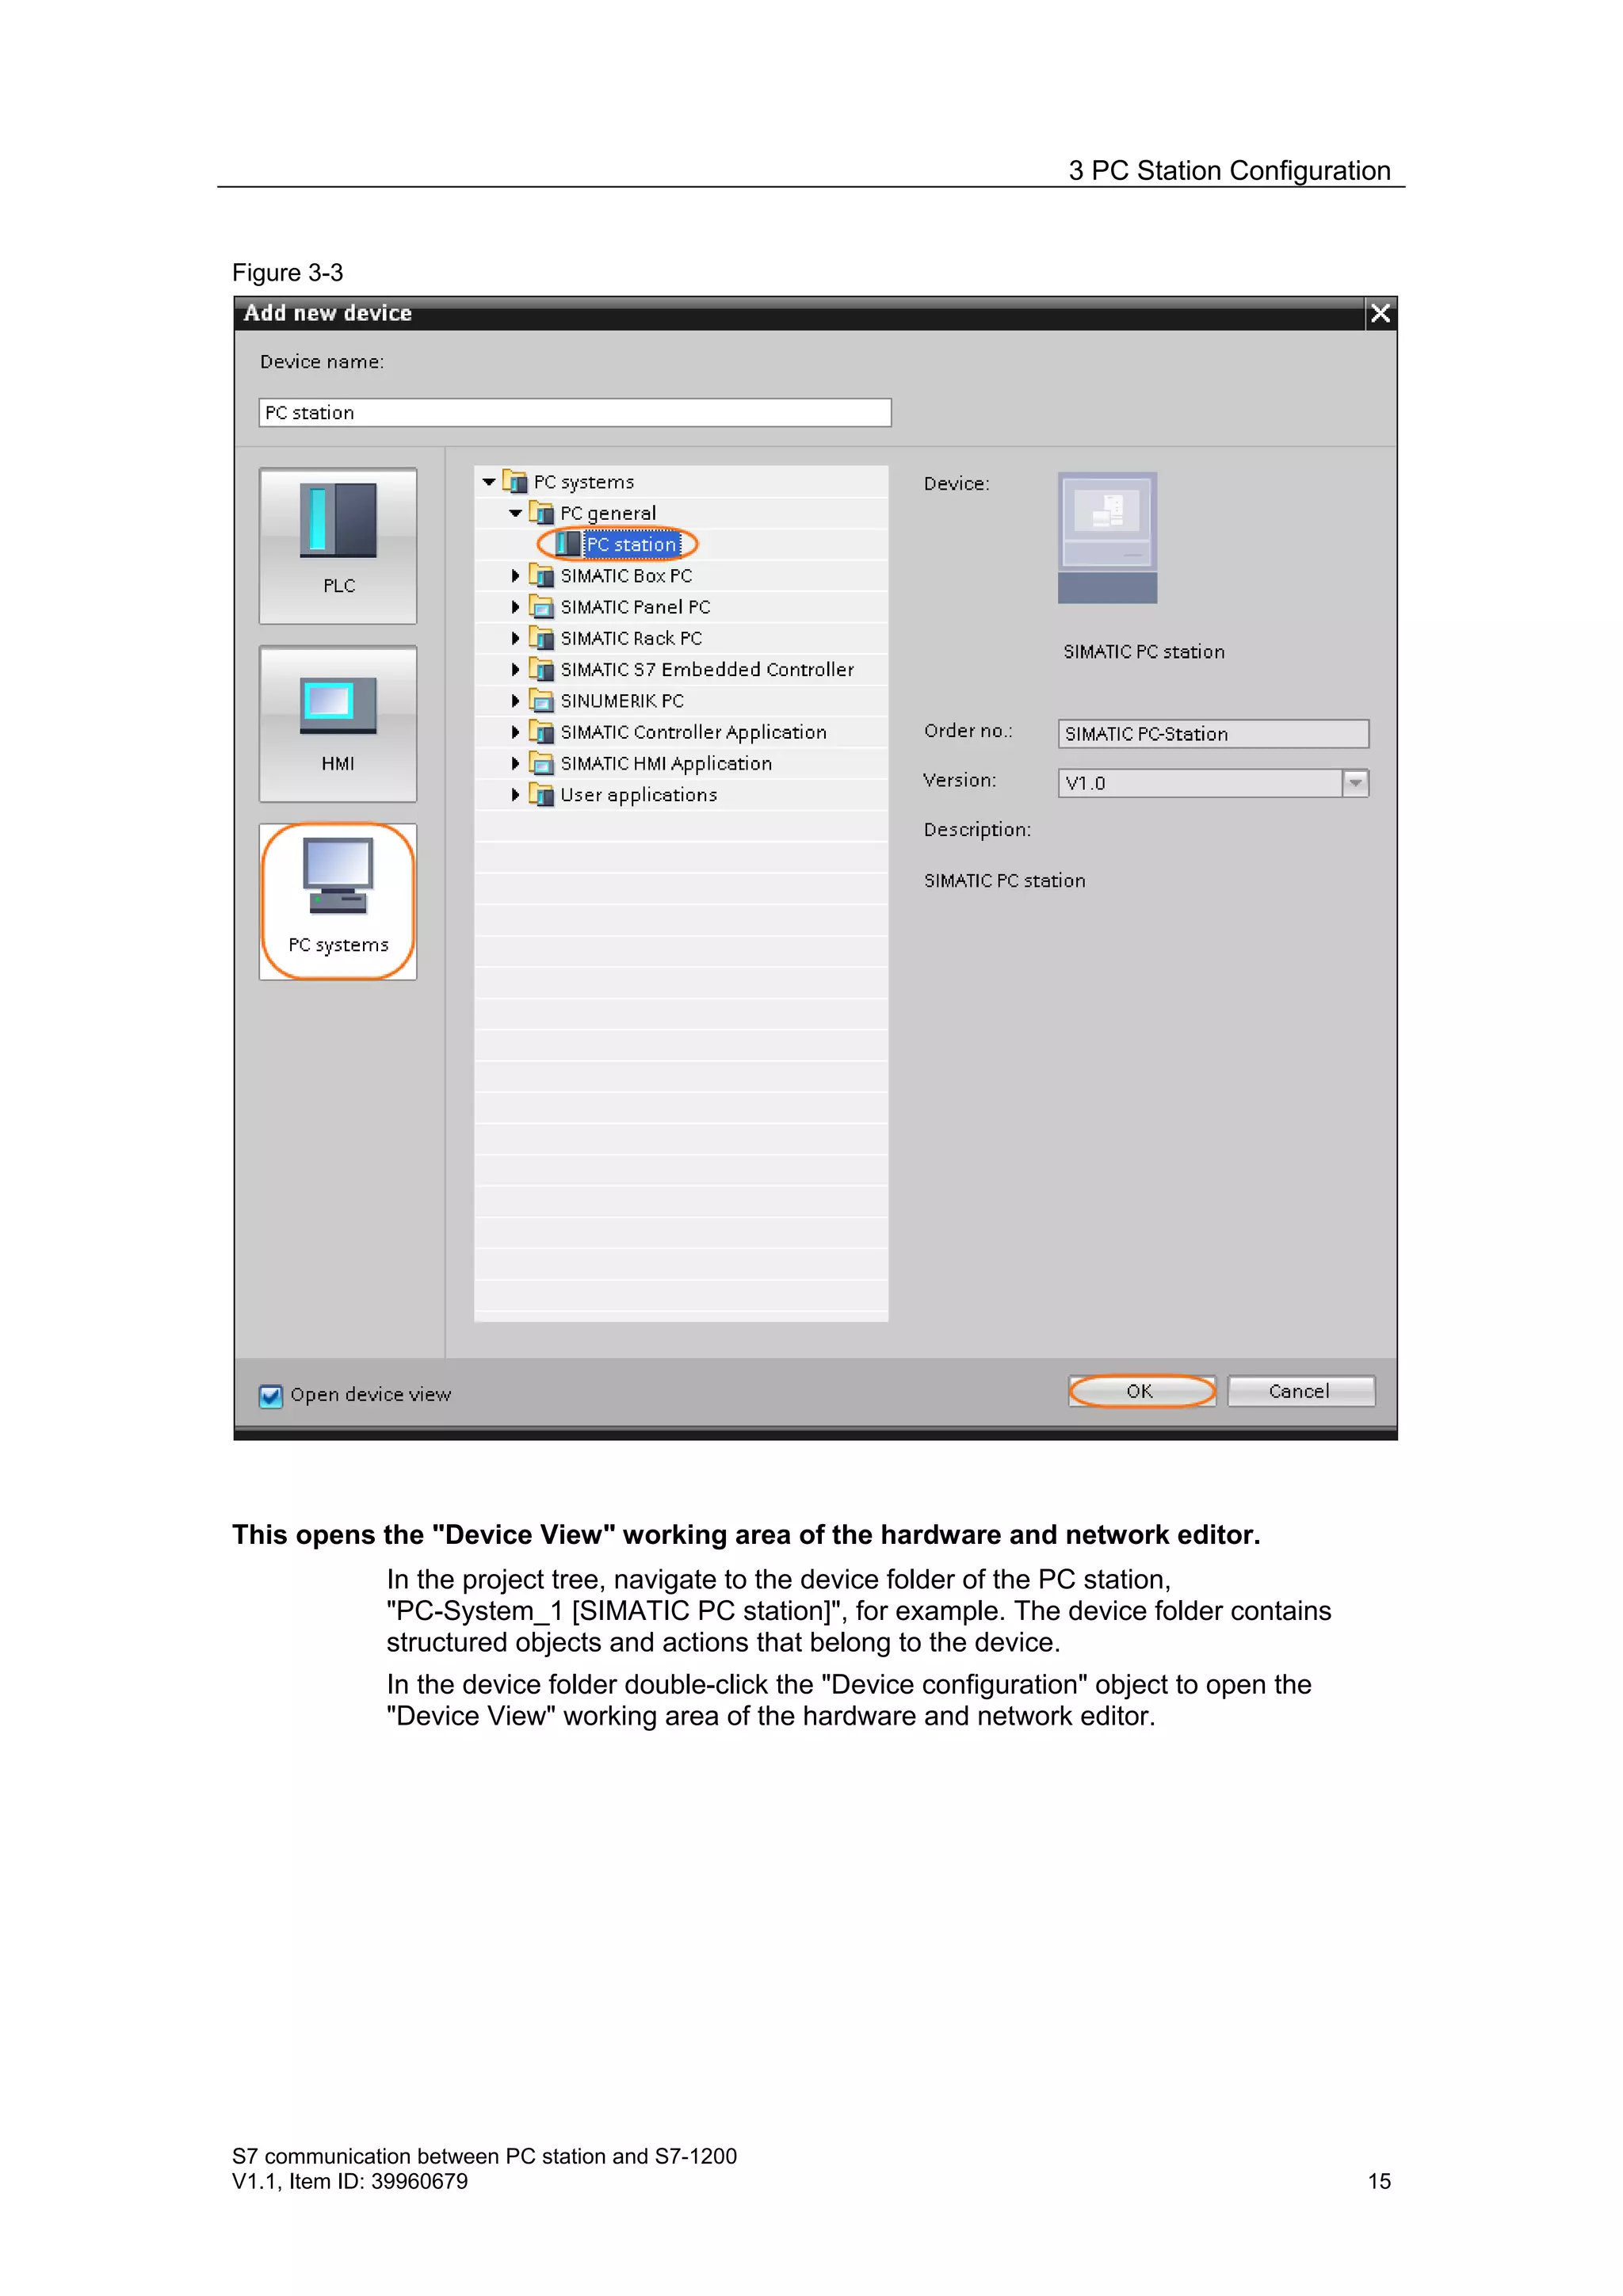Toggle the Open device view checkbox
Screen dimensions: 1623x2296
coord(270,1396)
